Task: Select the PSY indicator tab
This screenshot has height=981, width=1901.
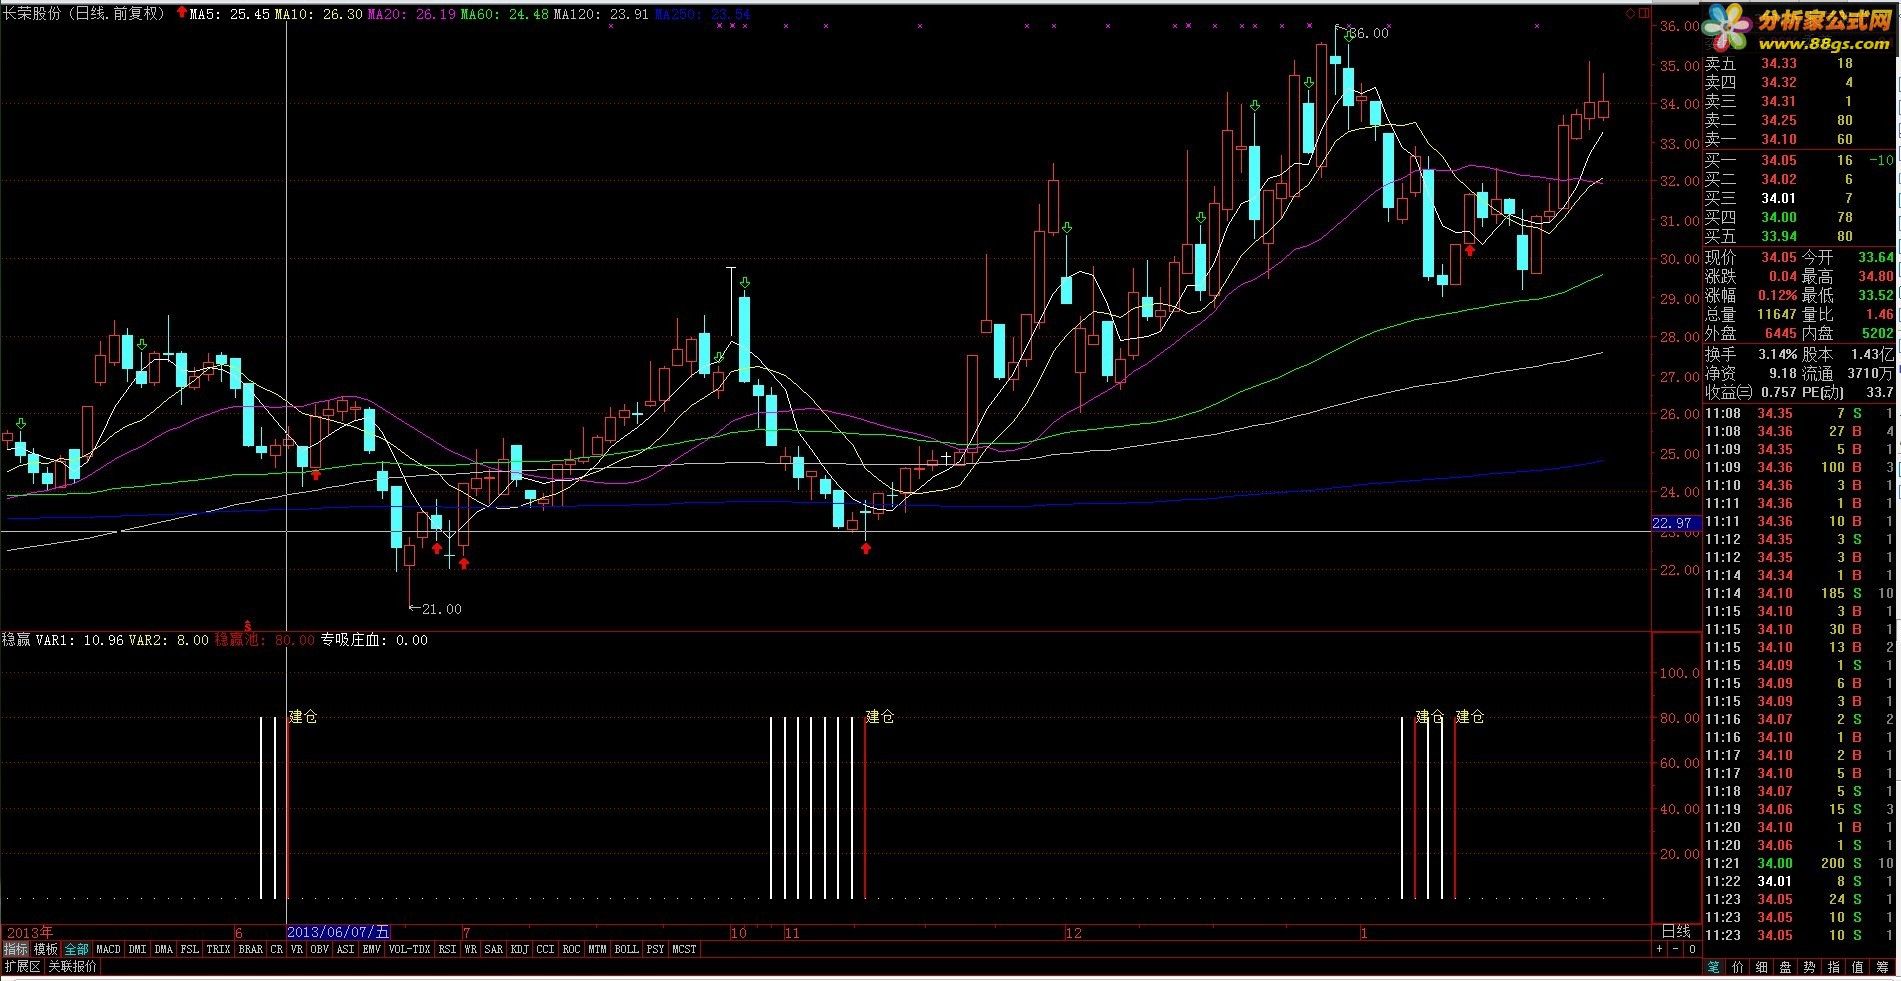Action: tap(656, 949)
